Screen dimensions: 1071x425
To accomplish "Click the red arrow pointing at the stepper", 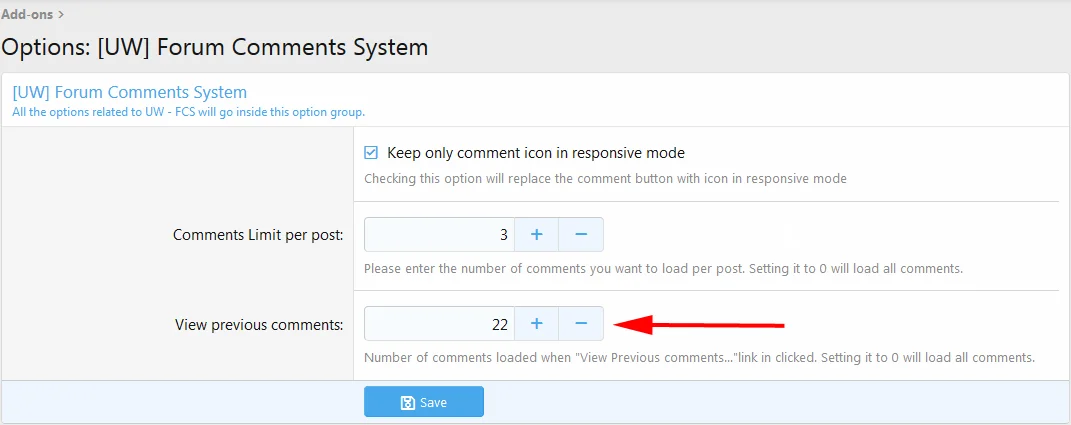I will 699,324.
